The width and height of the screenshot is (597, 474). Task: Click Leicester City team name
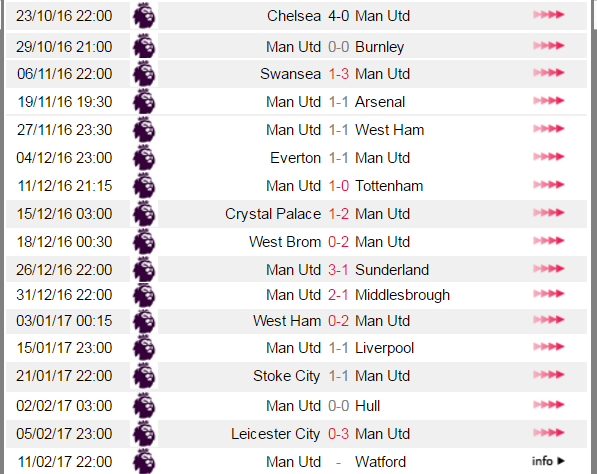coord(276,434)
